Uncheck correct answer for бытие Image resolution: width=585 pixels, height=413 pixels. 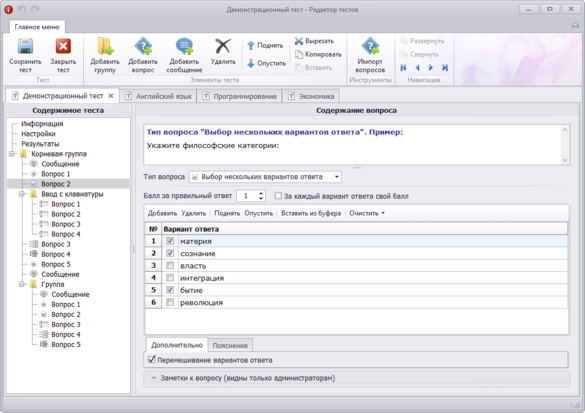170,290
